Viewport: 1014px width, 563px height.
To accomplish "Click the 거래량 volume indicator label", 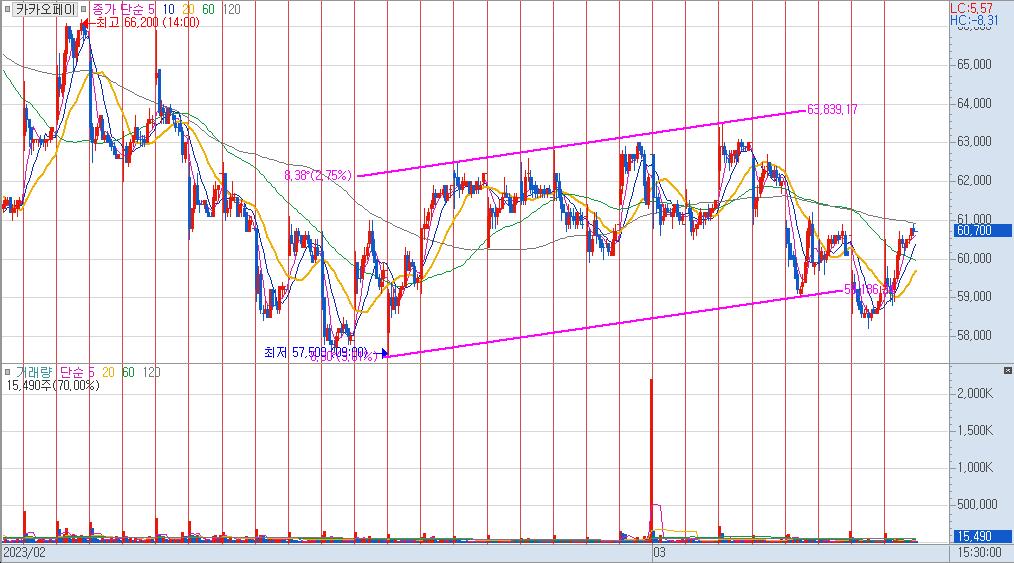I will tap(34, 372).
